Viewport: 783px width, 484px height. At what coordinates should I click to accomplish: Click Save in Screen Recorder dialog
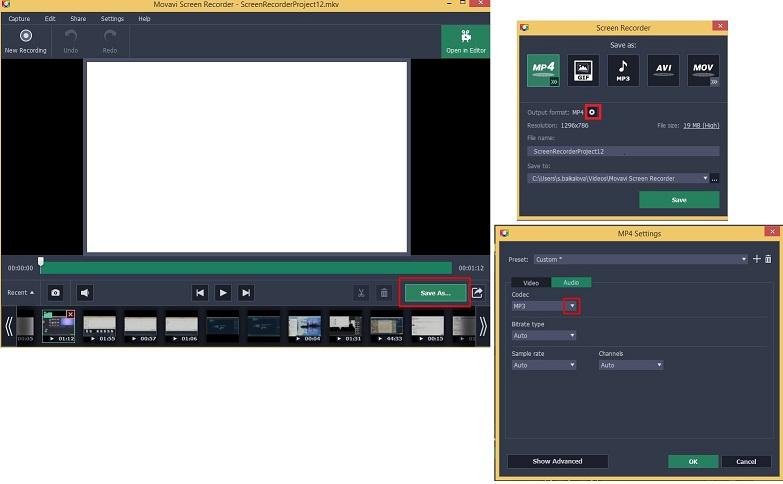pyautogui.click(x=679, y=200)
